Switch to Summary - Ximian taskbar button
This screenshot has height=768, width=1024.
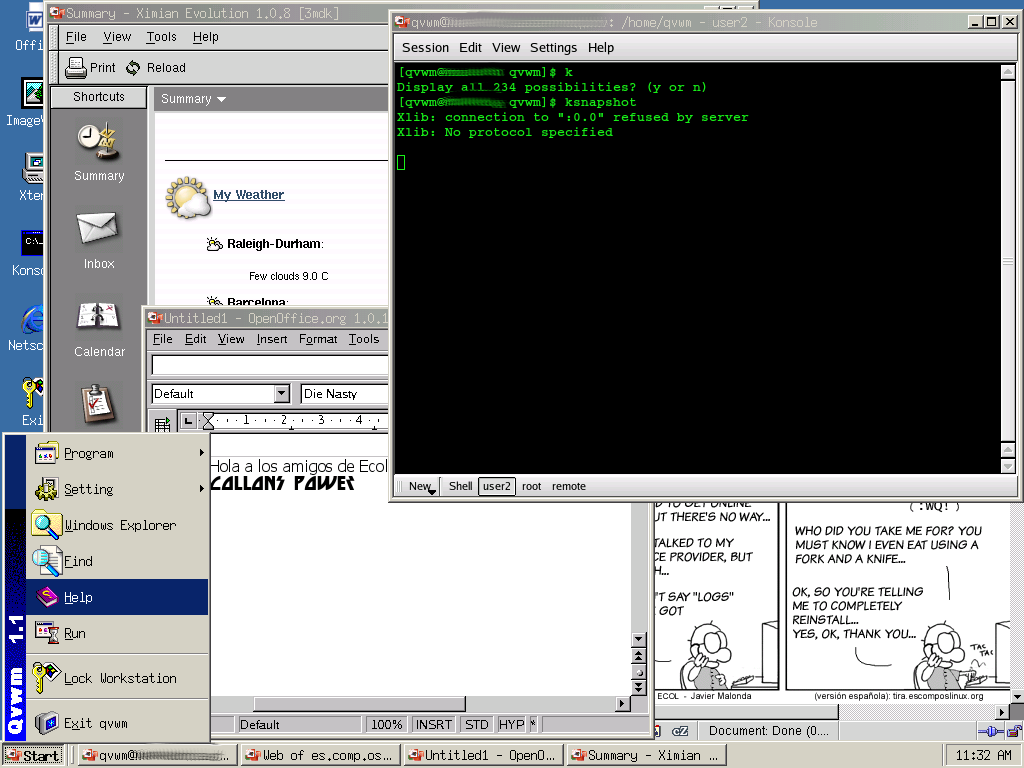click(x=646, y=756)
